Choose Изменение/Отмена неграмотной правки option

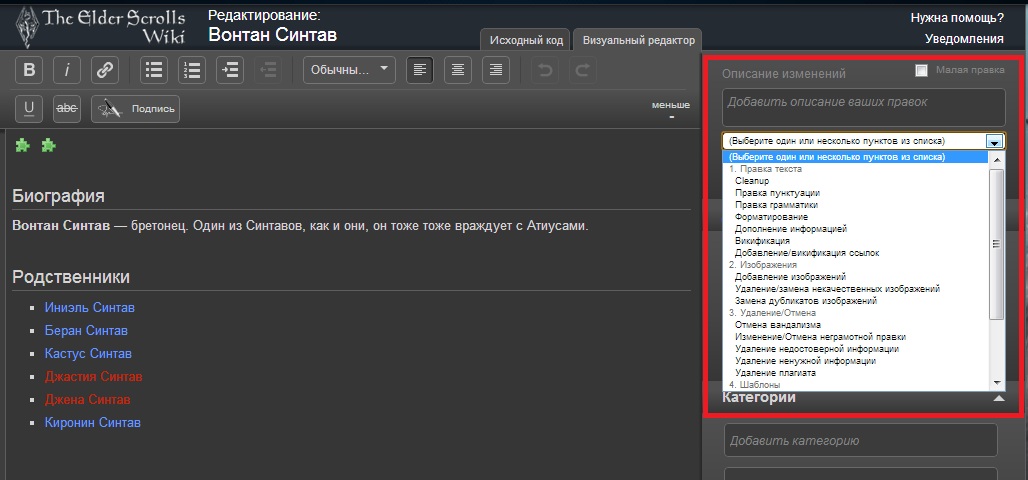point(820,336)
